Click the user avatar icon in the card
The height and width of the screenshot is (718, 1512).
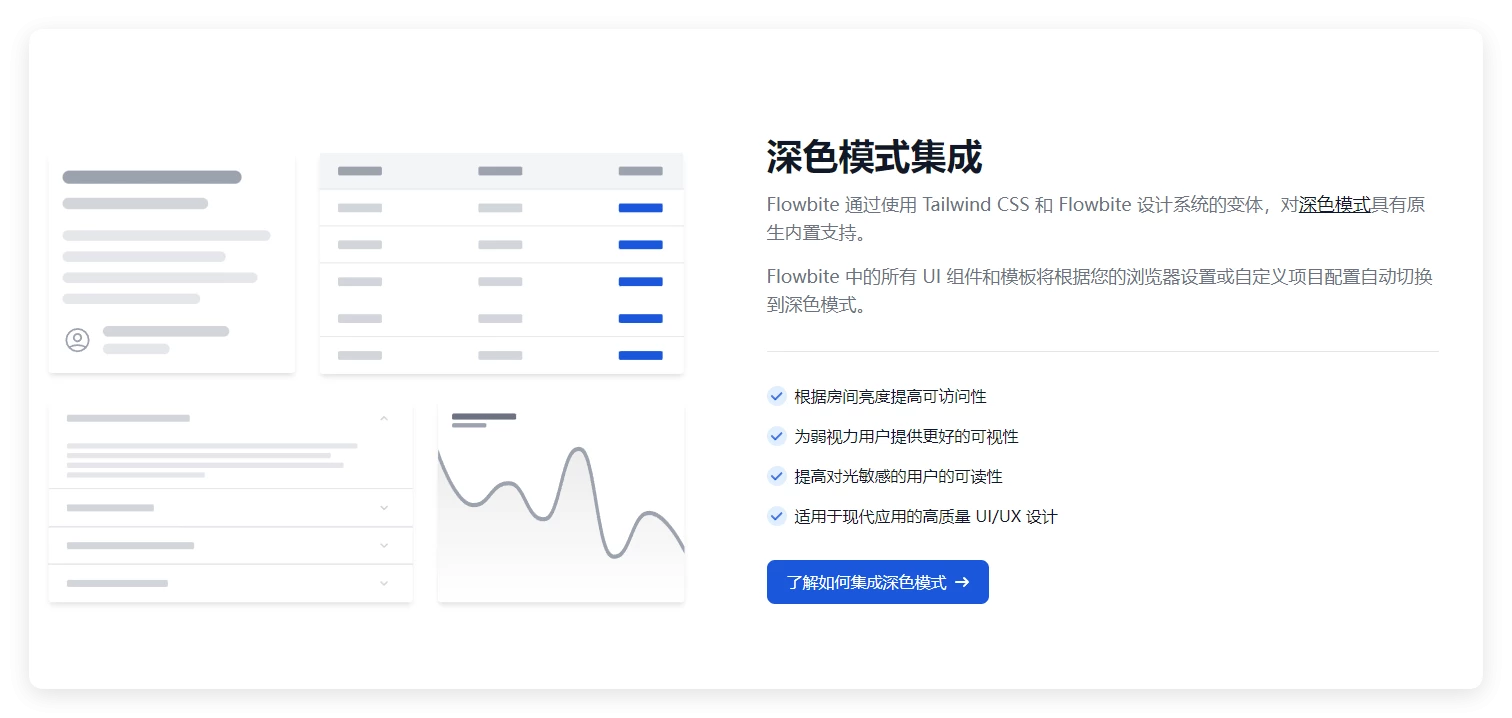point(77,340)
